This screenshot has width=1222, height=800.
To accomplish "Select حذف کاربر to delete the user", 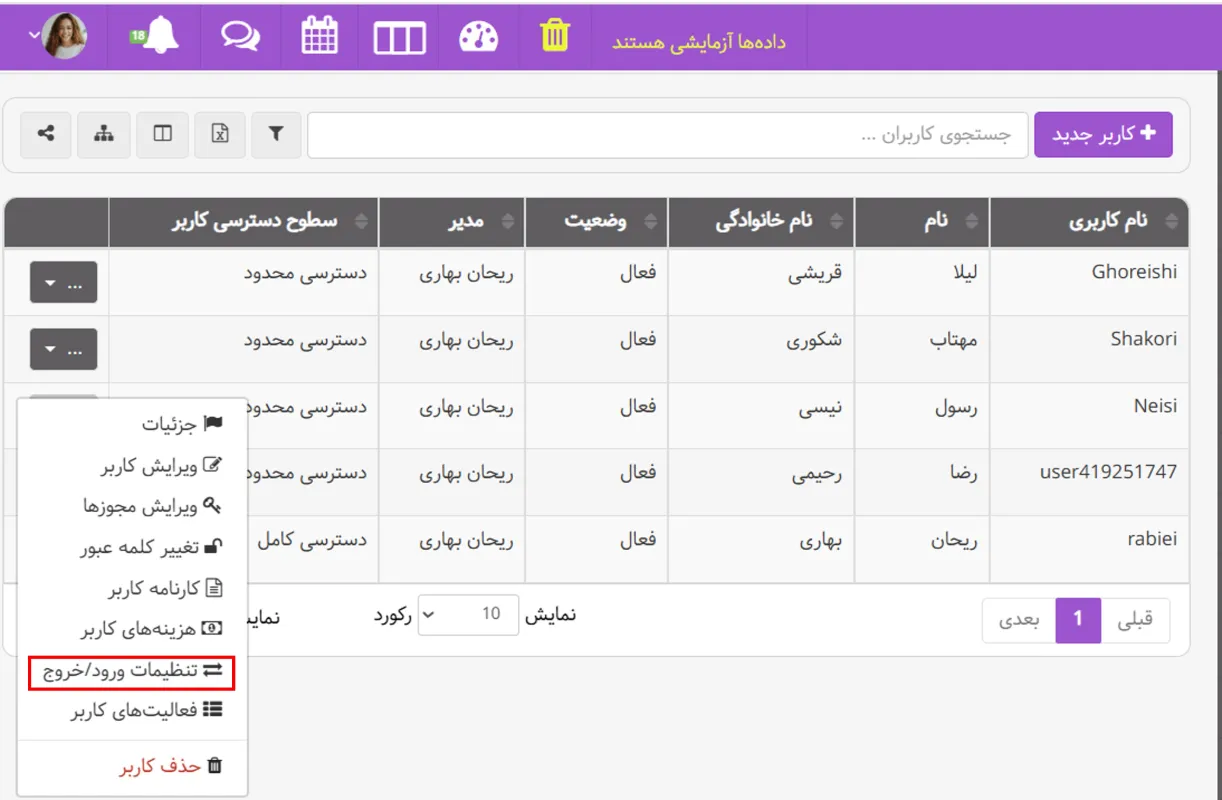I will pyautogui.click(x=170, y=765).
